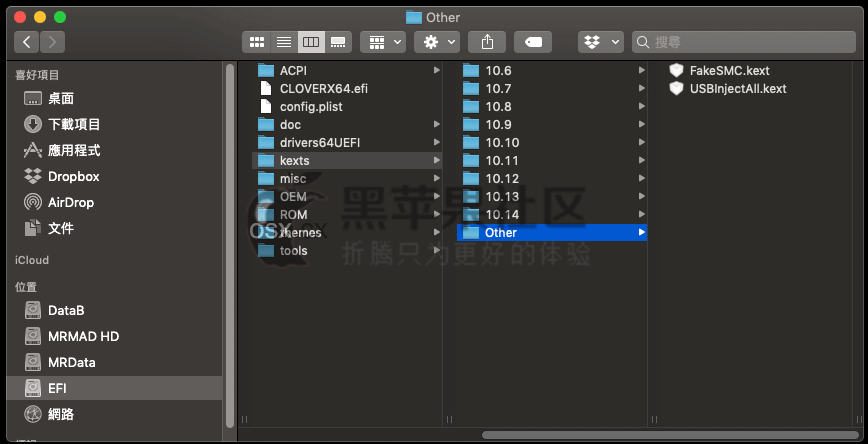868x444 pixels.
Task: Switch to column view
Action: tap(311, 42)
